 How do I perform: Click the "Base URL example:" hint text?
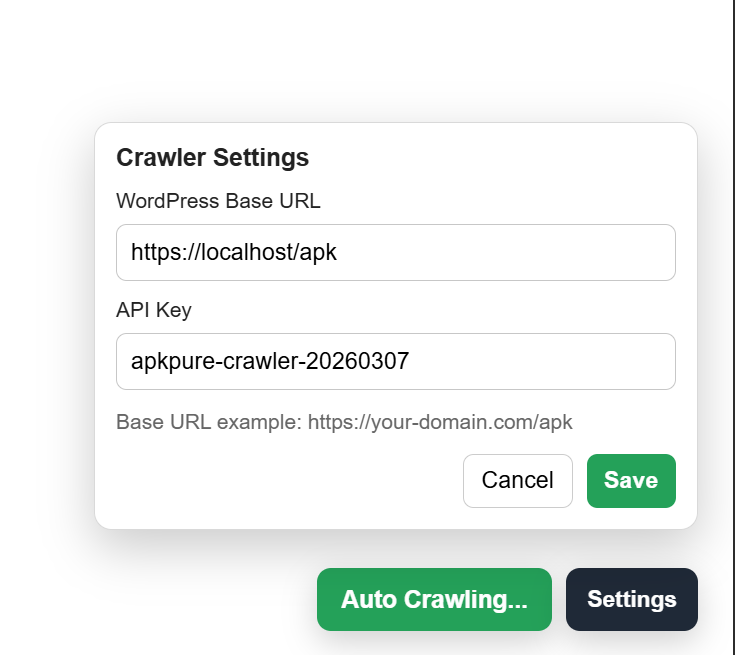[209, 422]
